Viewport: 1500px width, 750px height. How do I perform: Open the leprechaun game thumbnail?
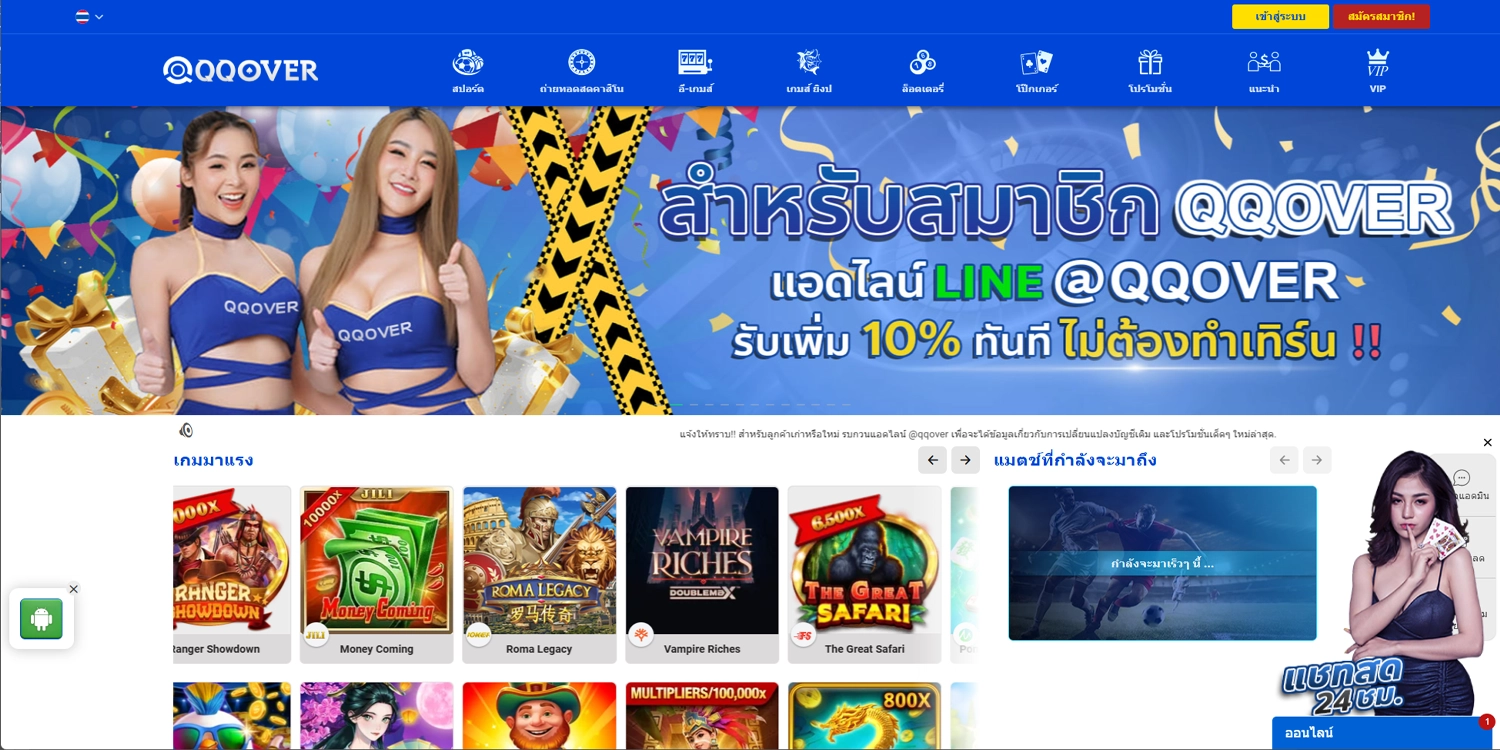(540, 716)
